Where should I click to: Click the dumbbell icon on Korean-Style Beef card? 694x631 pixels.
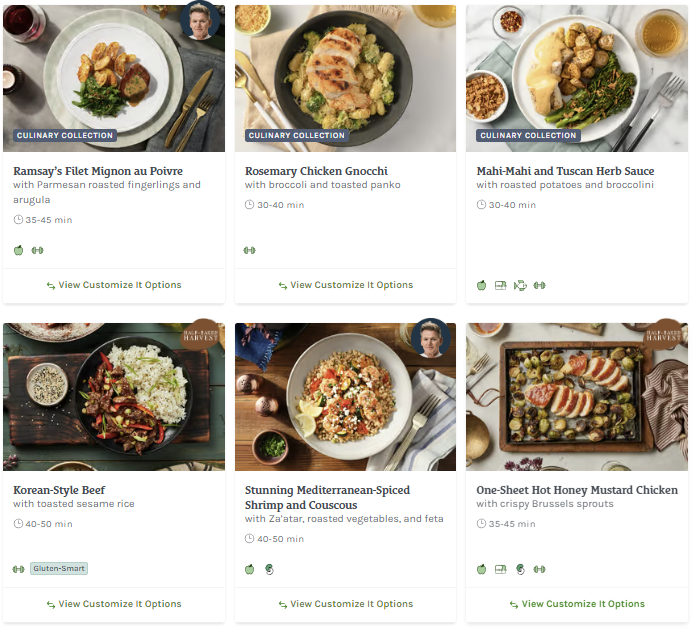(18, 569)
